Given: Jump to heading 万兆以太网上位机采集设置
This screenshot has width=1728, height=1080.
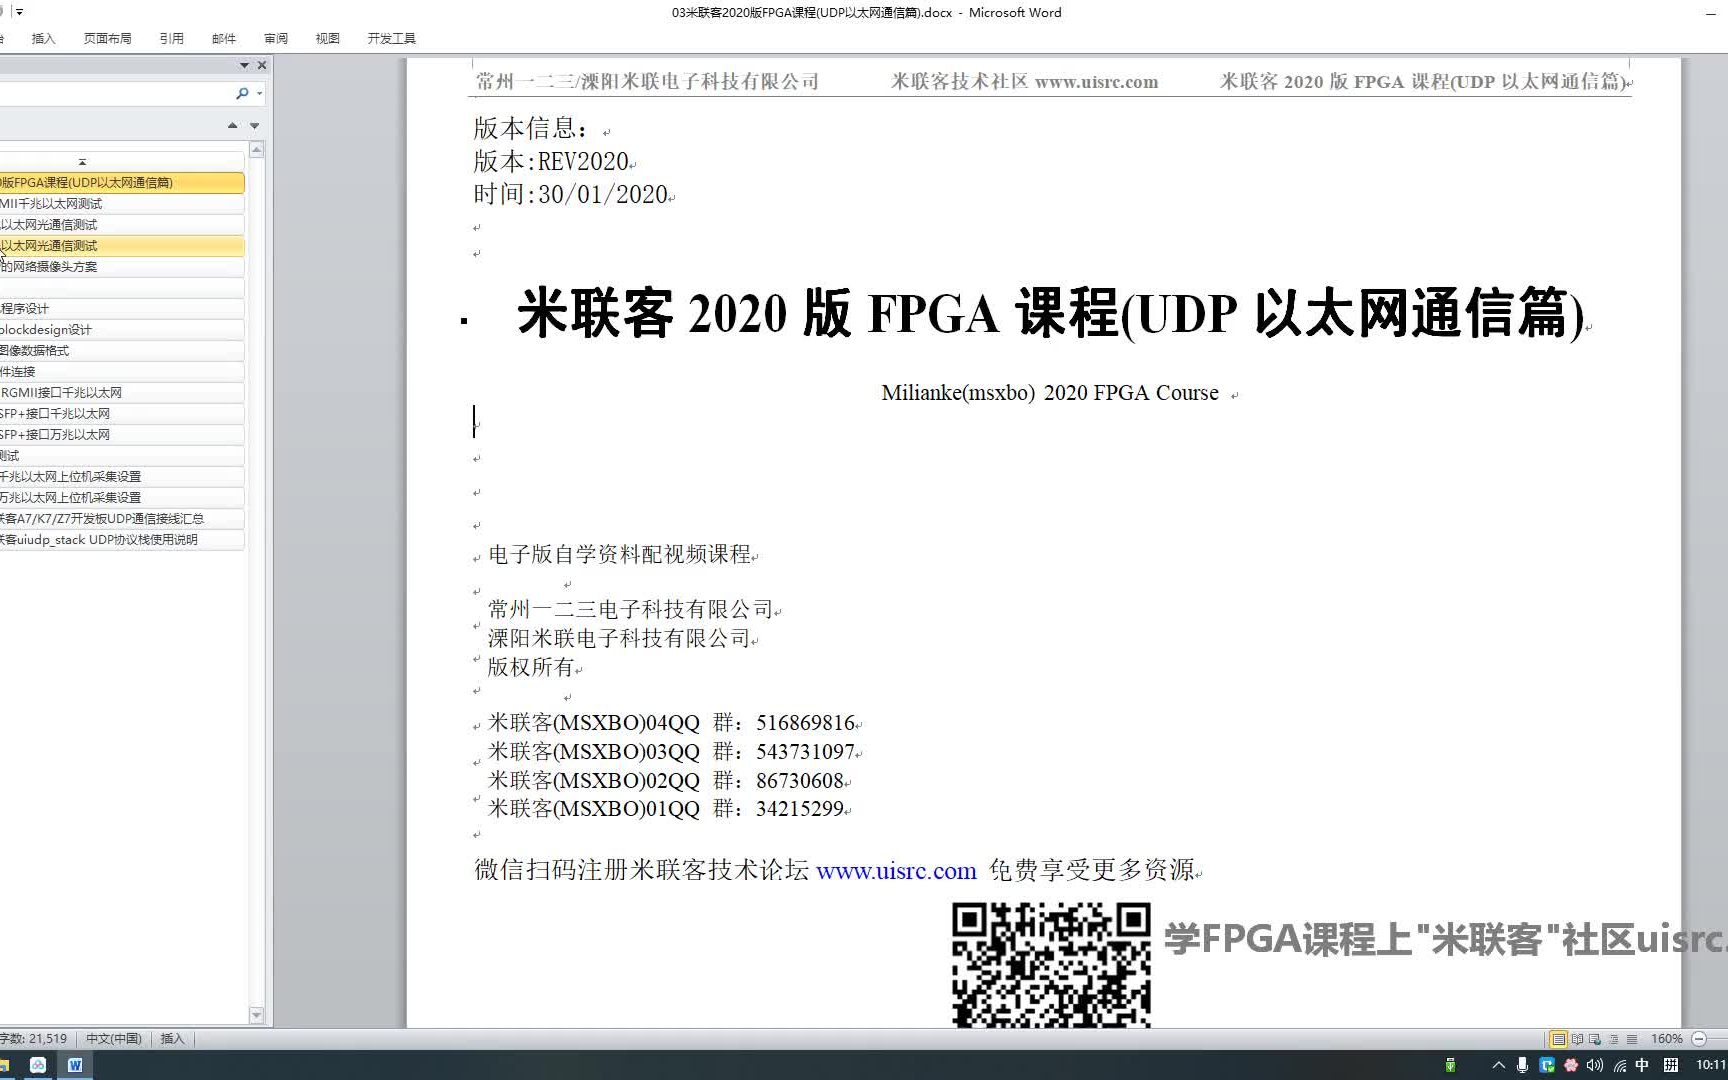Looking at the screenshot, I should tap(122, 497).
